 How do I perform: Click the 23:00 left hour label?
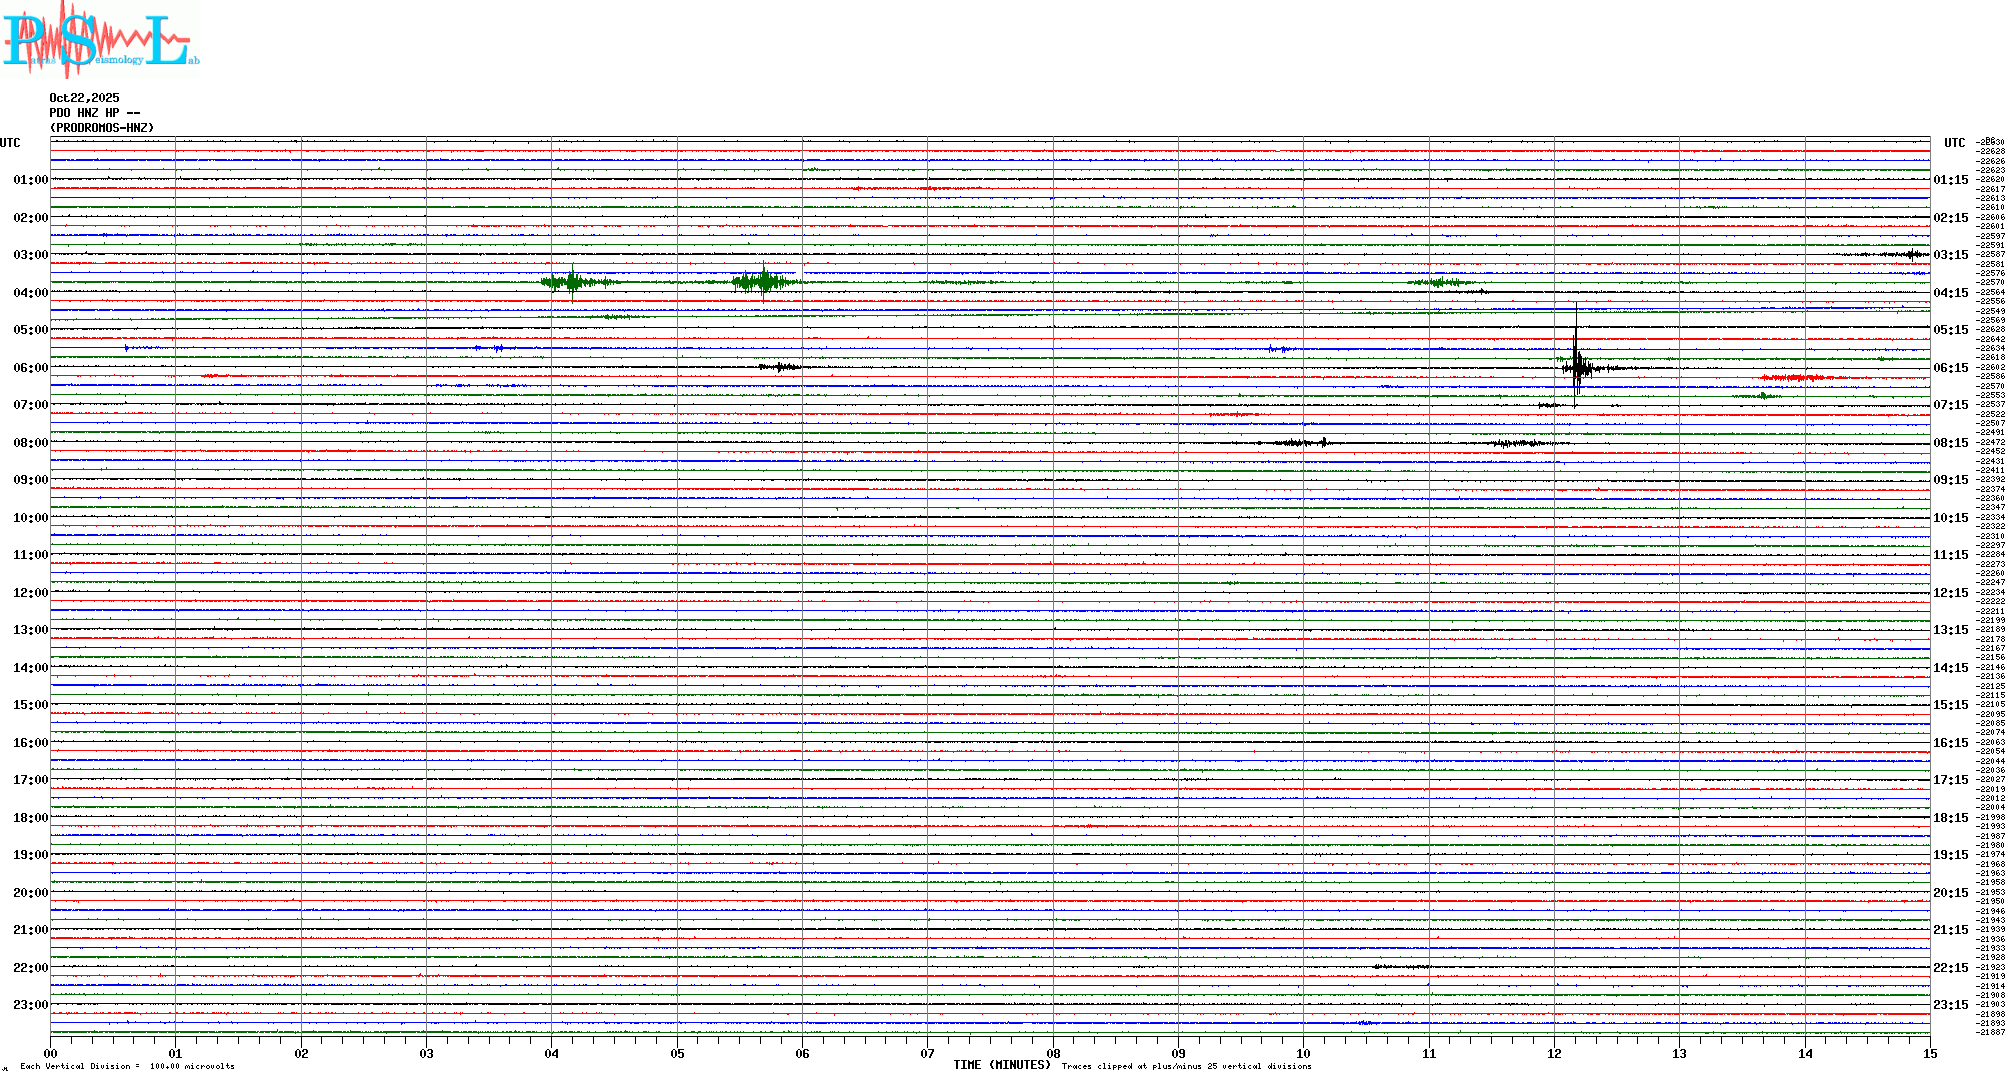[30, 1005]
